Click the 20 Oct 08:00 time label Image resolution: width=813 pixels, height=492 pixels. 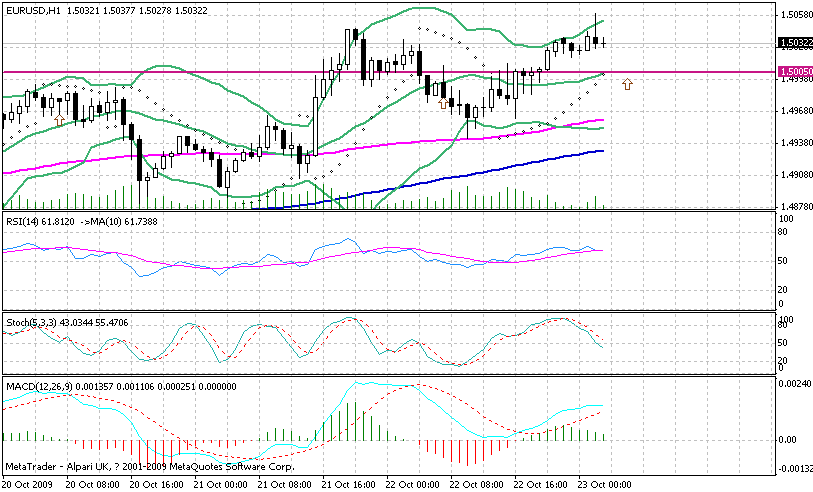[93, 485]
